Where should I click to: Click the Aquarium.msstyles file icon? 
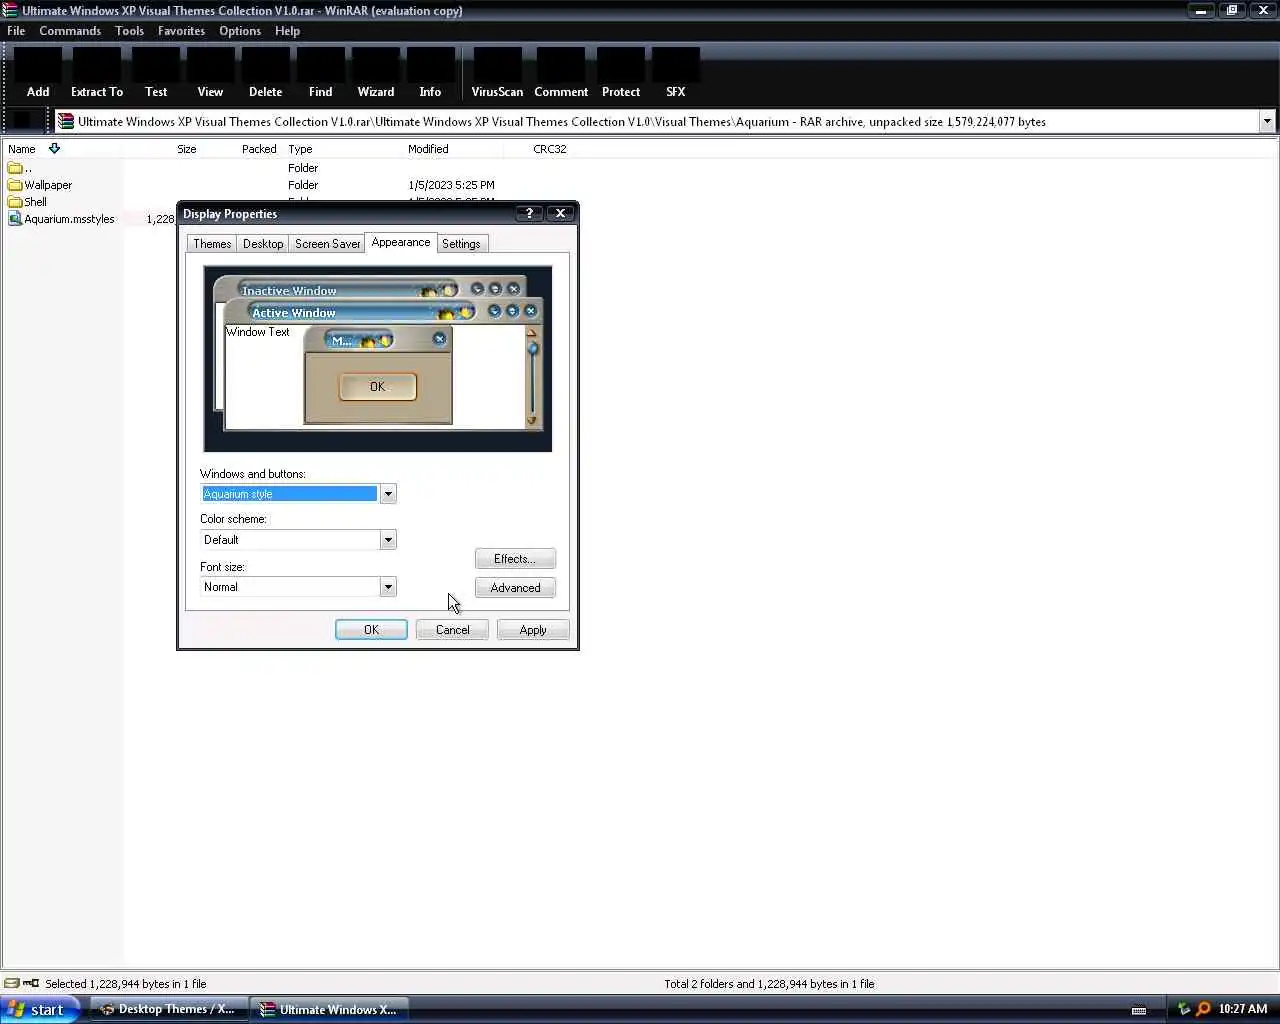point(15,219)
